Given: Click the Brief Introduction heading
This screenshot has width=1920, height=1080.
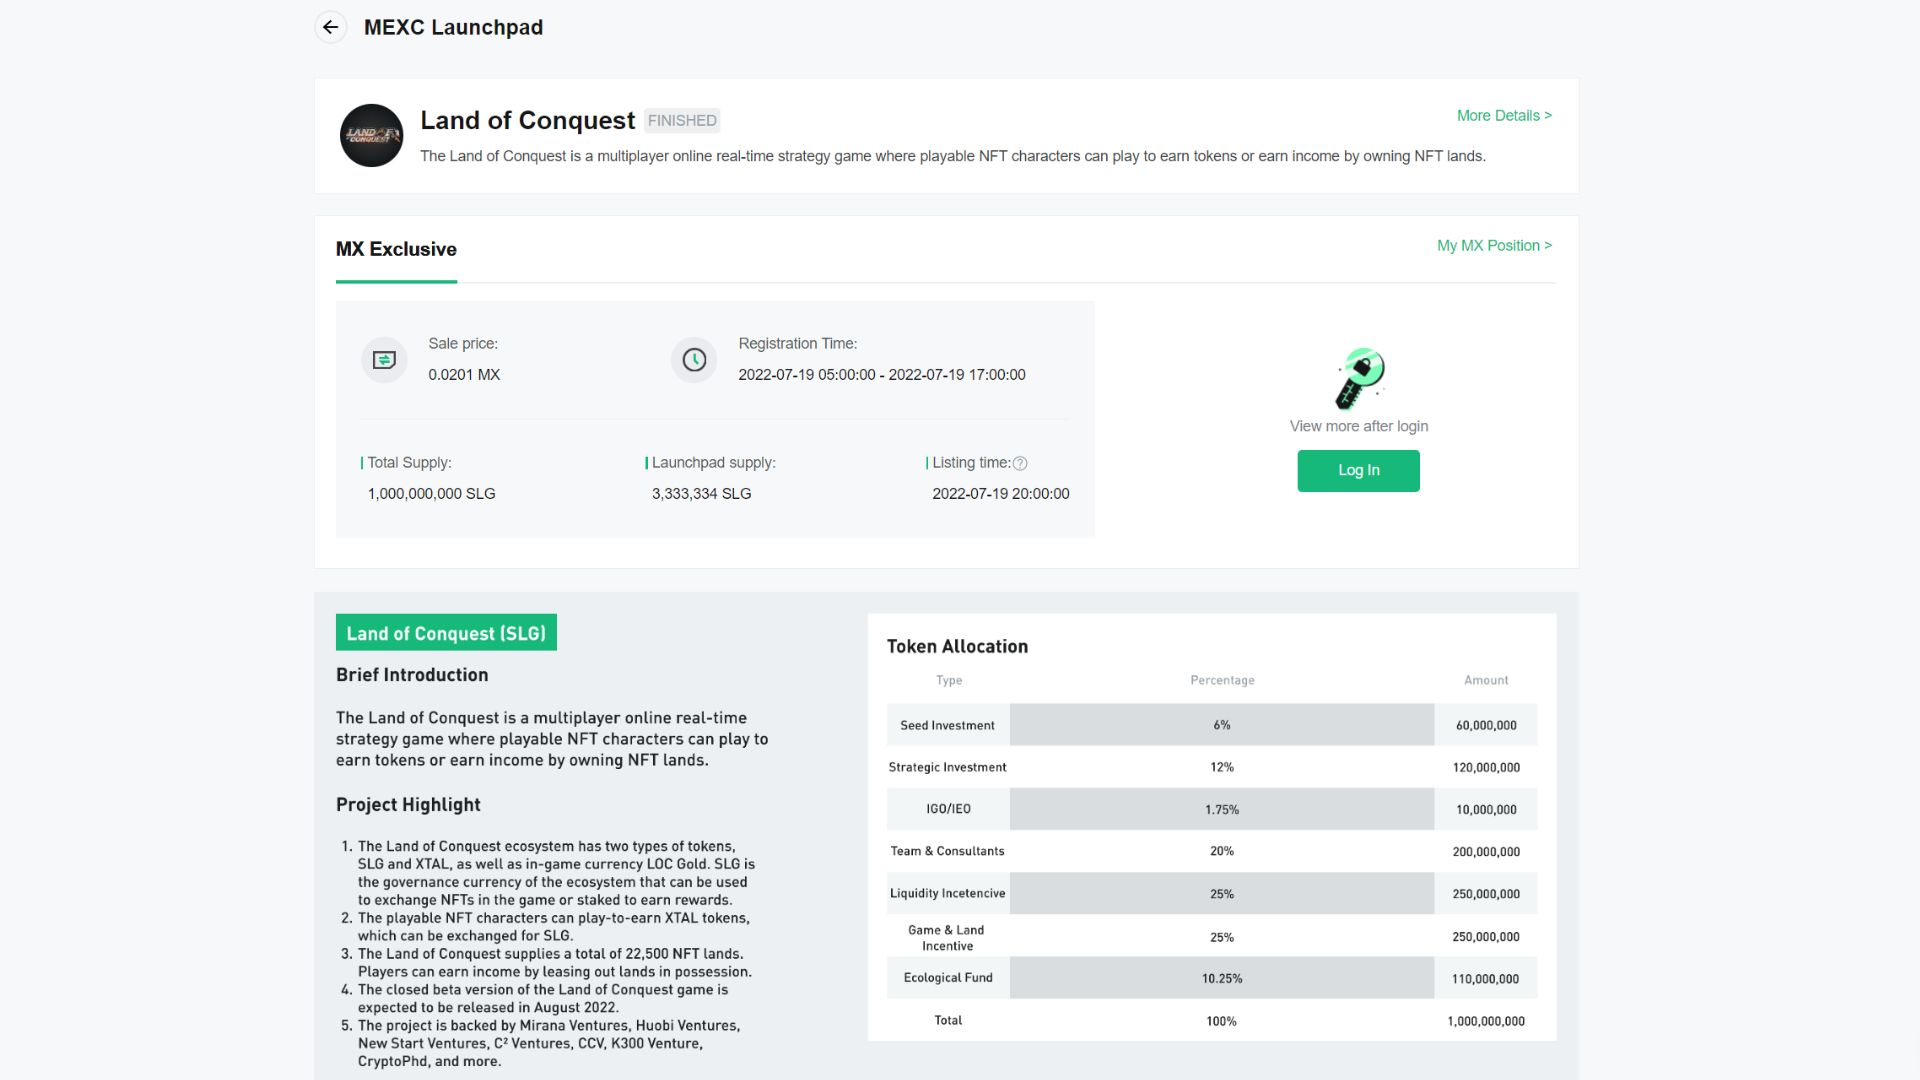Looking at the screenshot, I should [412, 675].
